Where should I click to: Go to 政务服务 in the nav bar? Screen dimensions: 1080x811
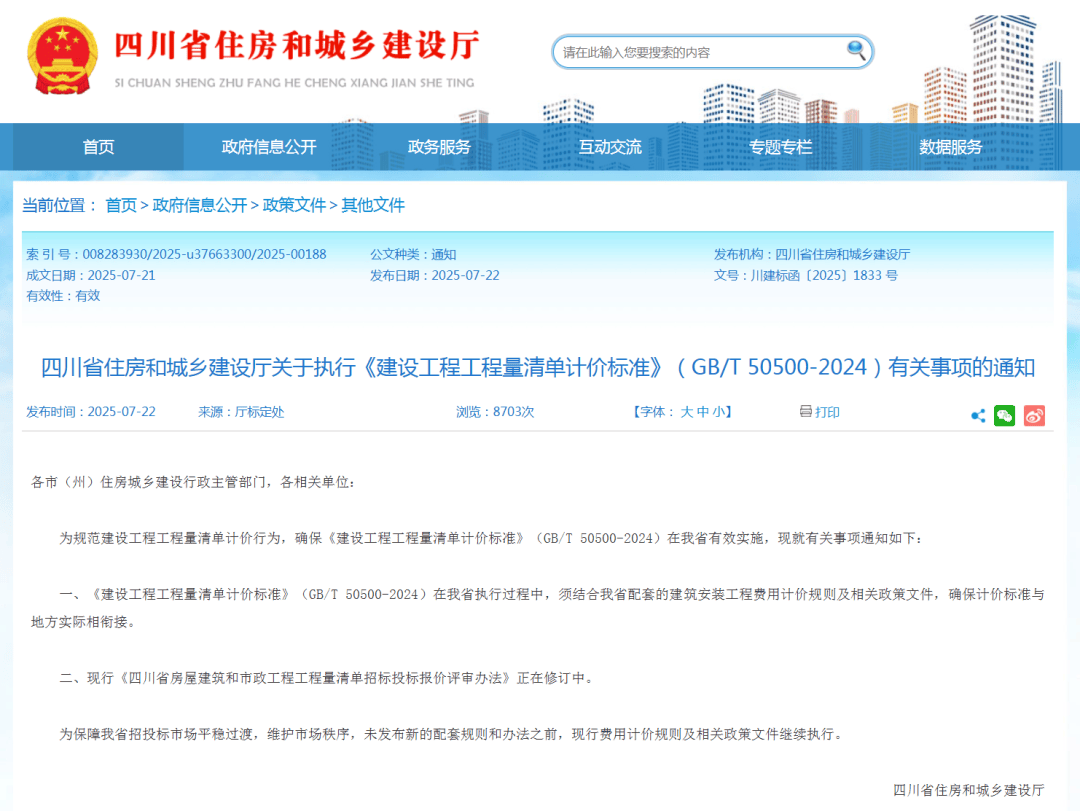(439, 147)
